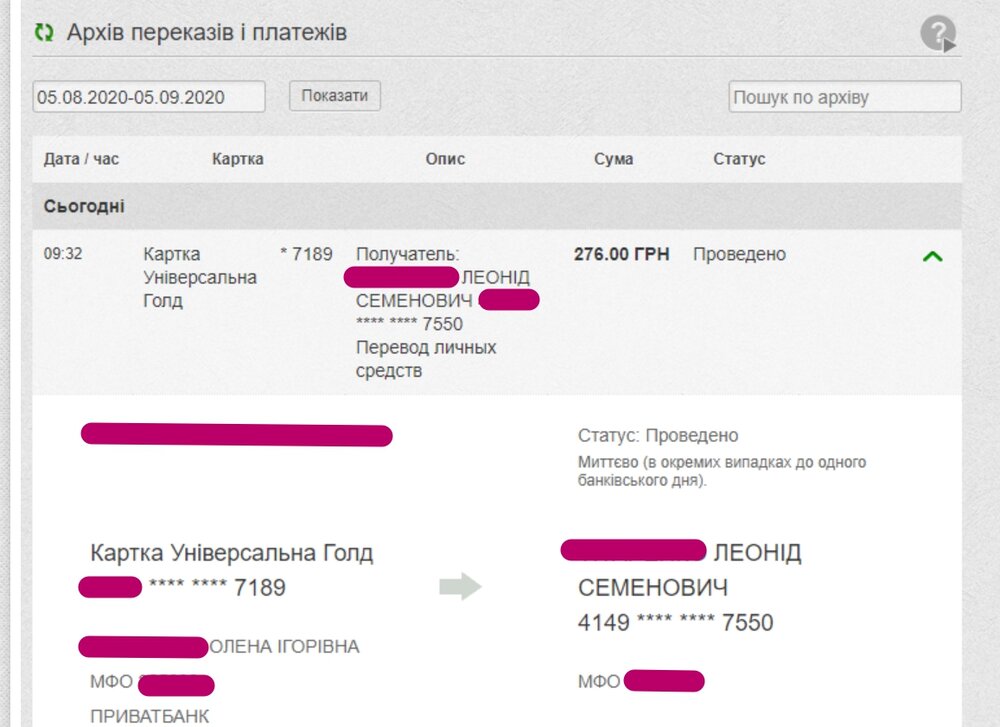Click the gray transfer direction arrow
Screen dimensions: 1000x727
click(460, 588)
